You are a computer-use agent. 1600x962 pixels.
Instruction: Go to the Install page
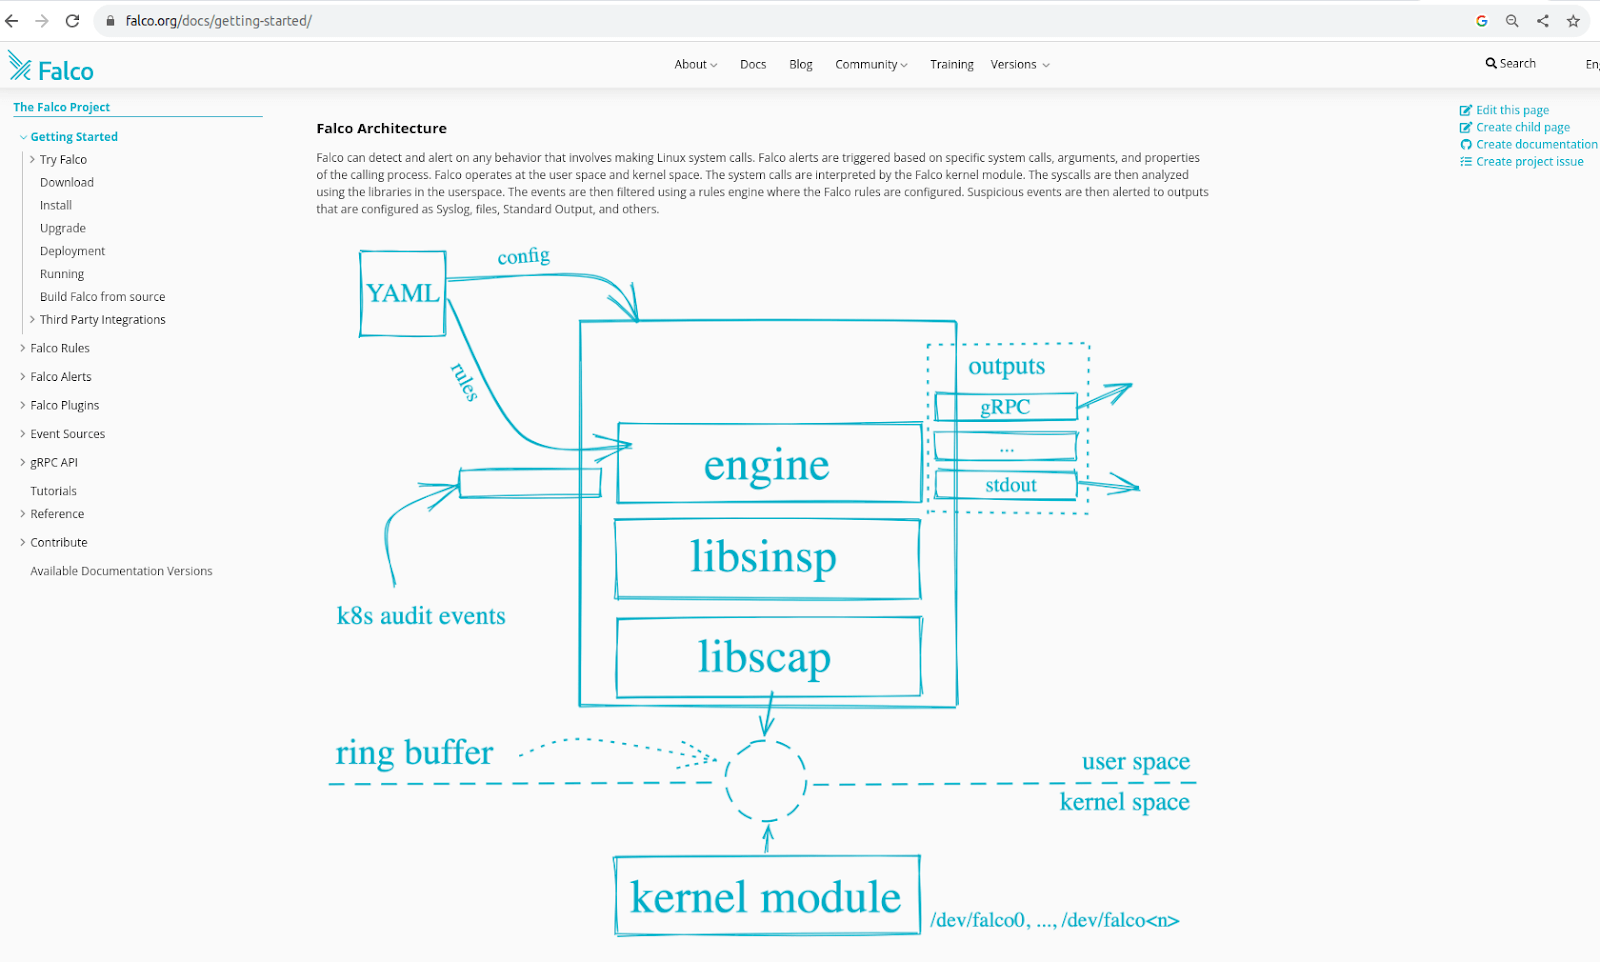click(56, 206)
